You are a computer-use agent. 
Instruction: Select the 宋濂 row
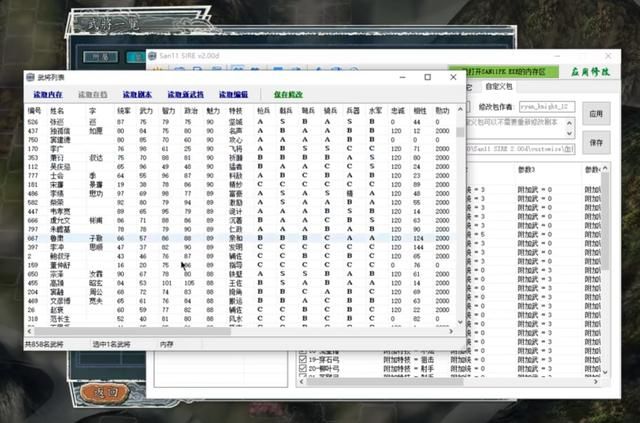[x=240, y=185]
